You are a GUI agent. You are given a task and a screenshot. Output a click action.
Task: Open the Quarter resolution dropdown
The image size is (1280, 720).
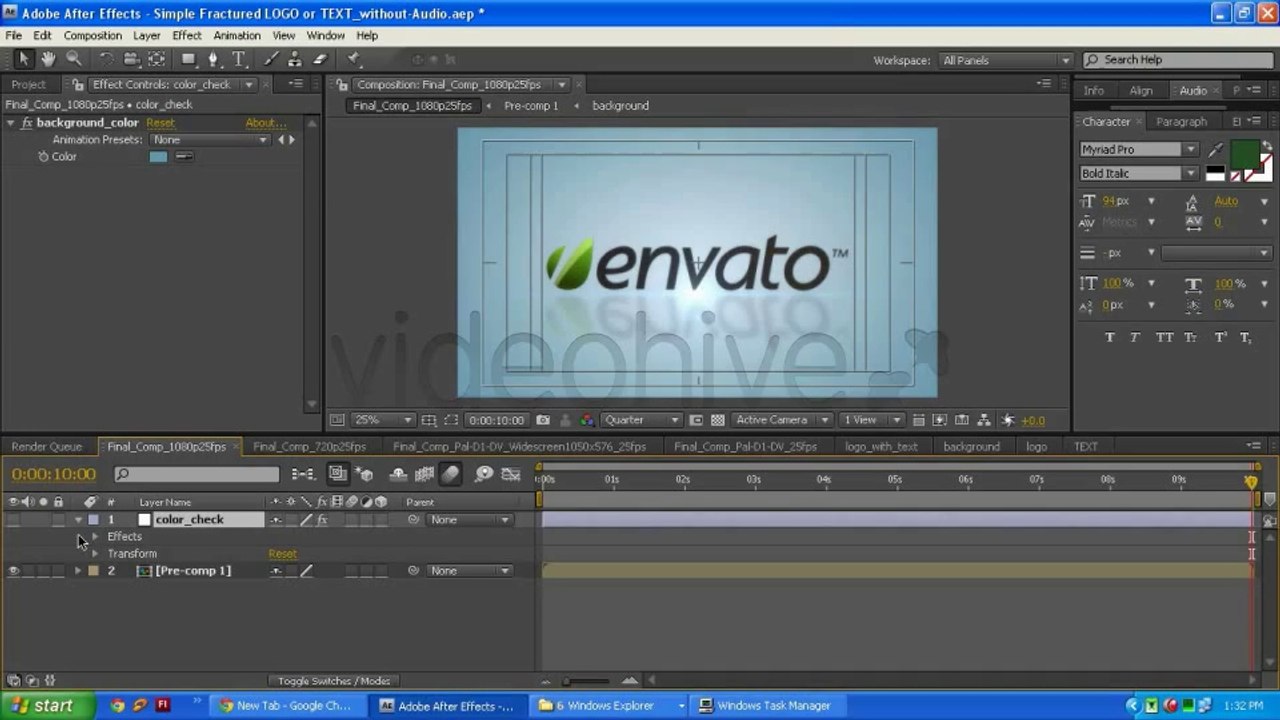tap(641, 420)
